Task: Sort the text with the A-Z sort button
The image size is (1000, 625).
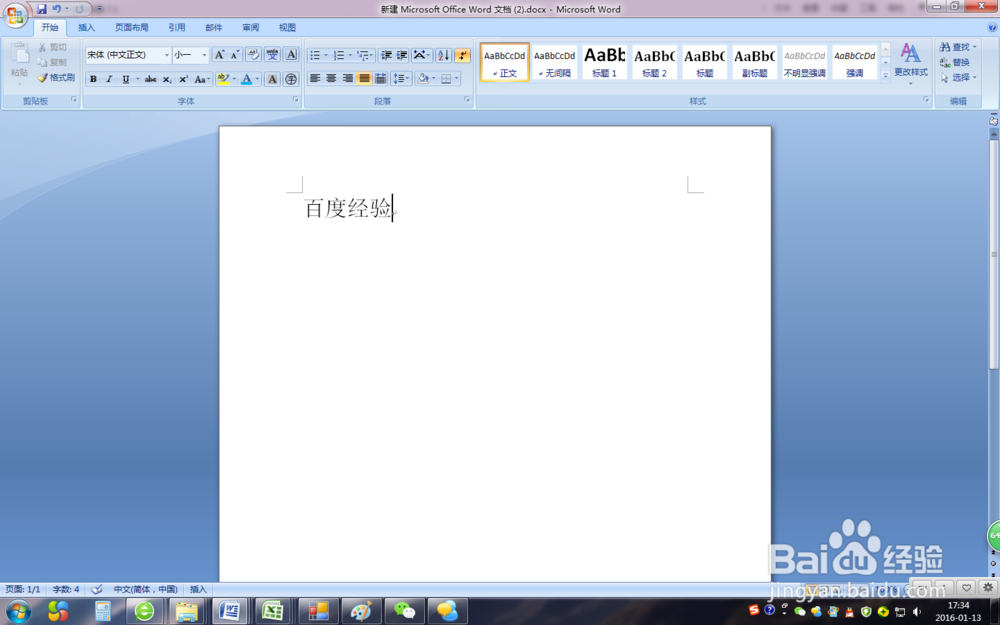Action: click(x=443, y=55)
